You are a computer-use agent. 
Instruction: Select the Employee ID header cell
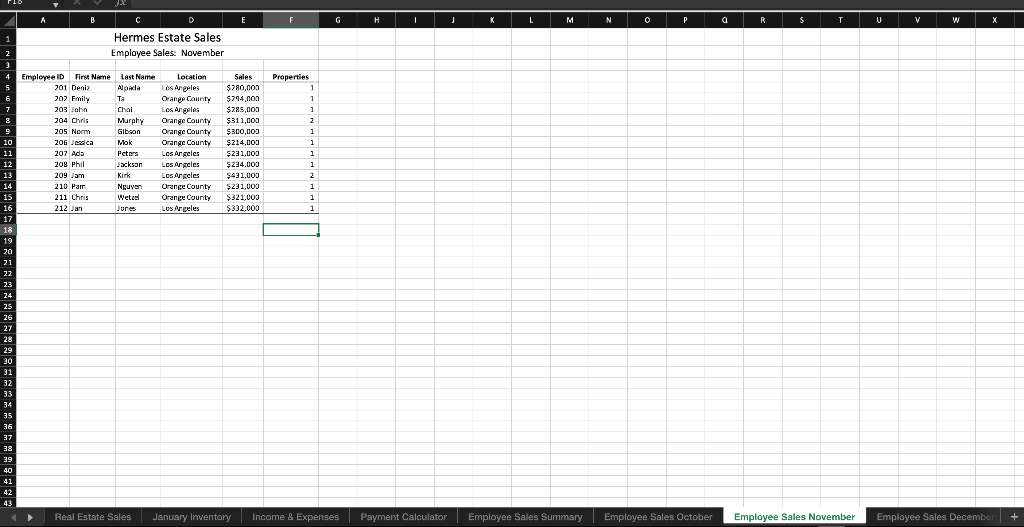click(43, 76)
